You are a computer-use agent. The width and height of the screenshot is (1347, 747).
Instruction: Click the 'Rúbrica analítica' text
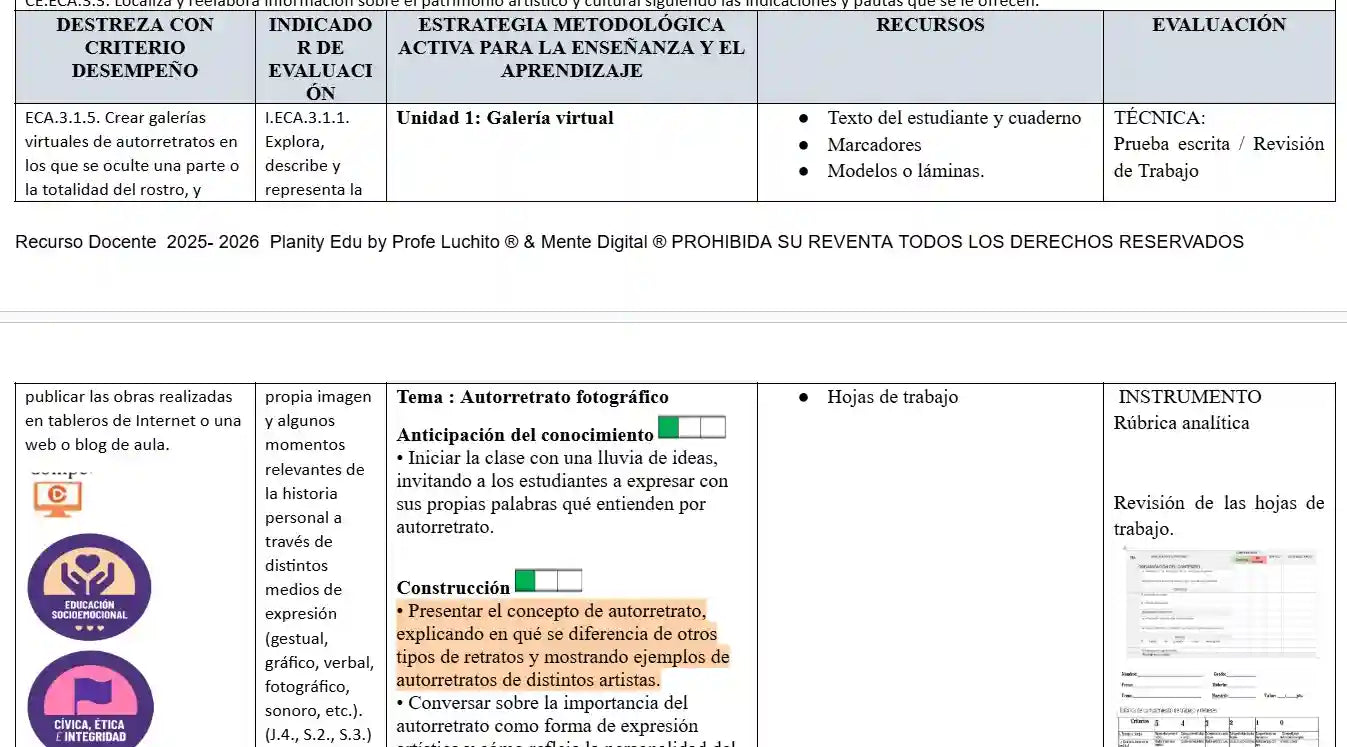pyautogui.click(x=1181, y=423)
